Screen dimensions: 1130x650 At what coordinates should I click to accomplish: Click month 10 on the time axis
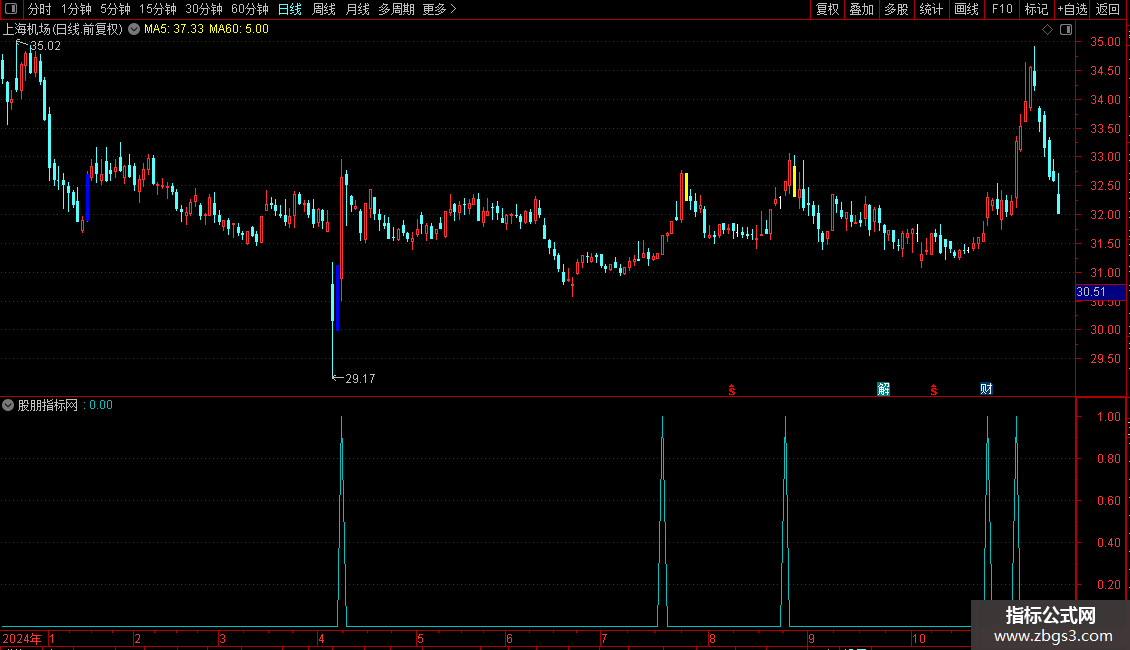point(919,638)
